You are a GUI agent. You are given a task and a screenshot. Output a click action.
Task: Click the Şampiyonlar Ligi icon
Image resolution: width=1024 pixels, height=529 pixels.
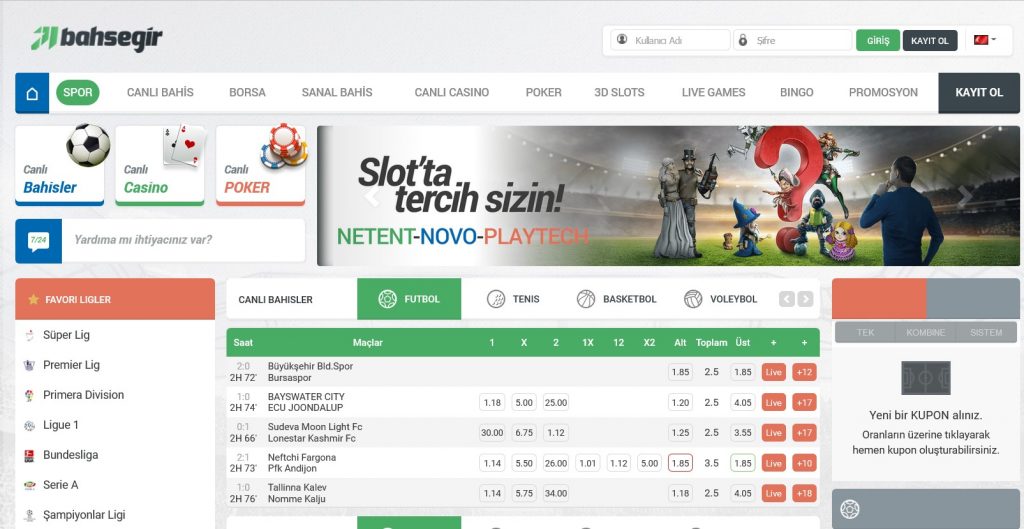[29, 515]
